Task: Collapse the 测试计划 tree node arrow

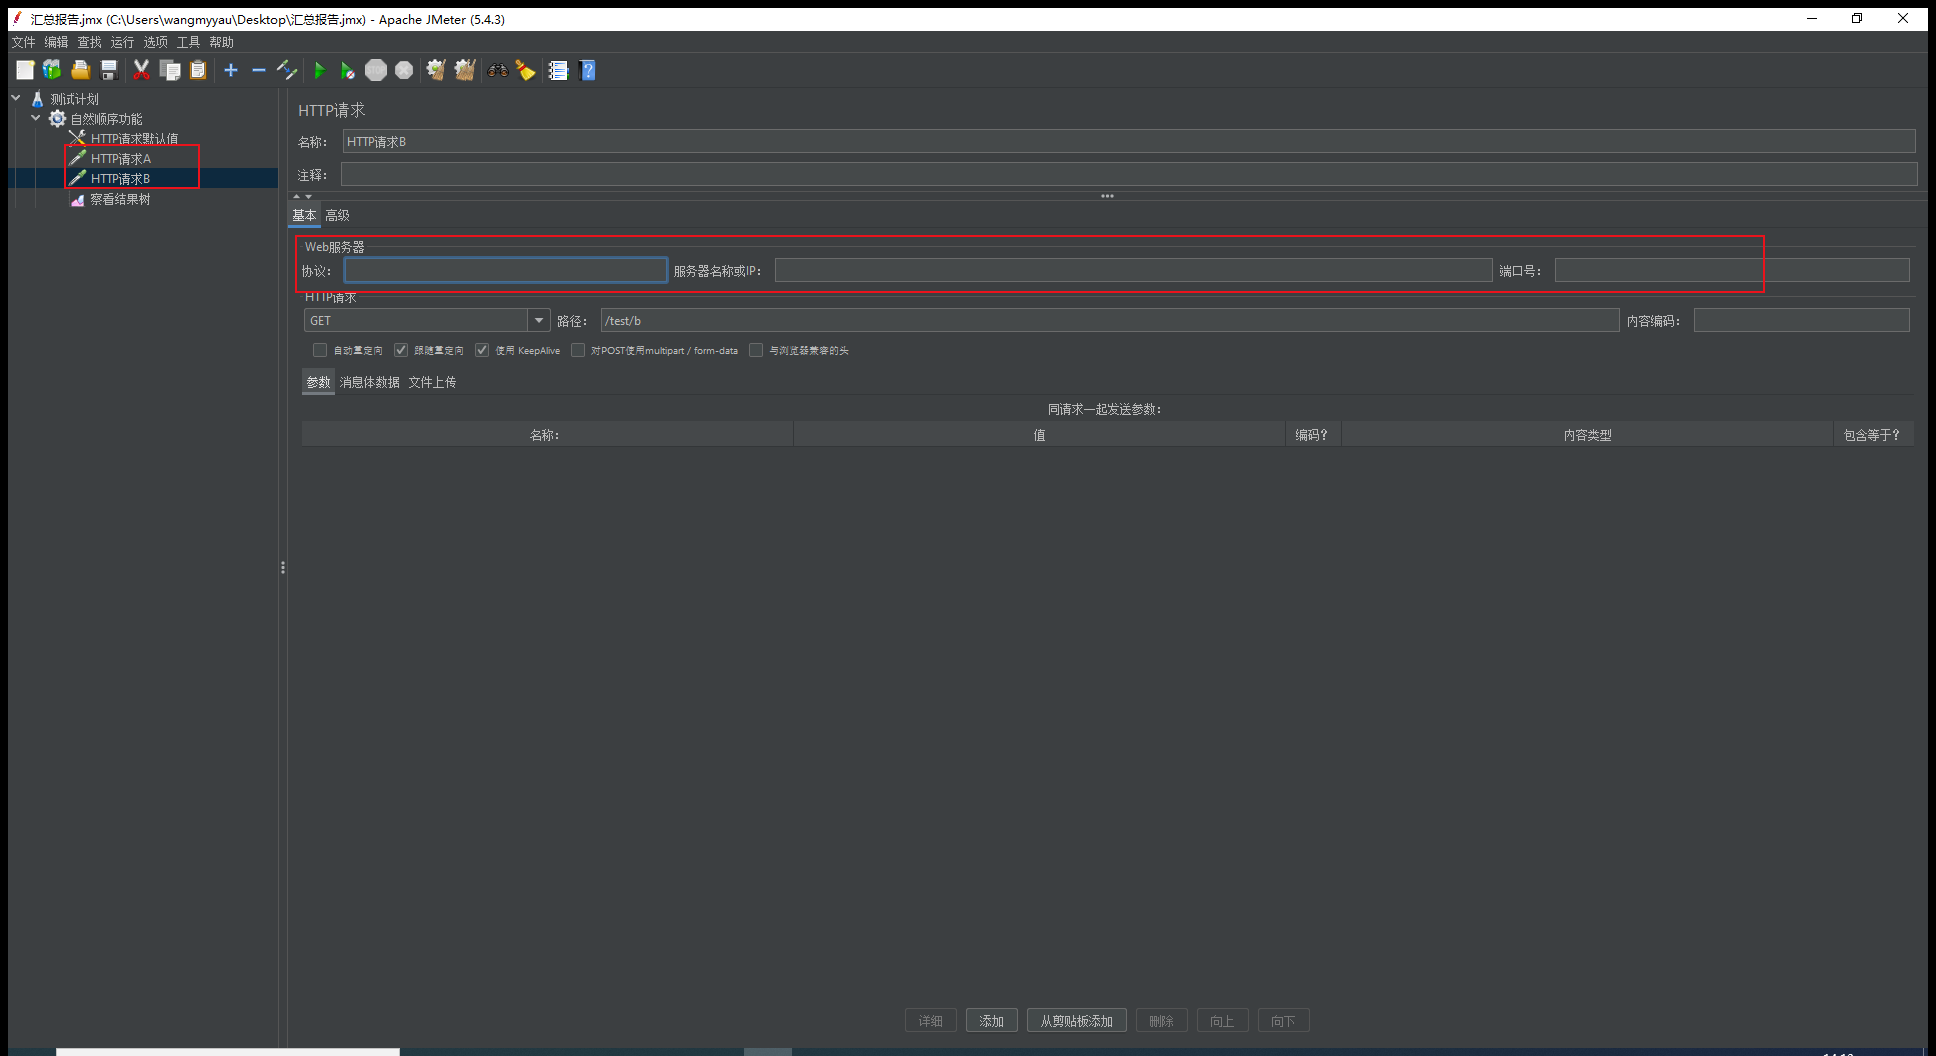Action: [16, 98]
